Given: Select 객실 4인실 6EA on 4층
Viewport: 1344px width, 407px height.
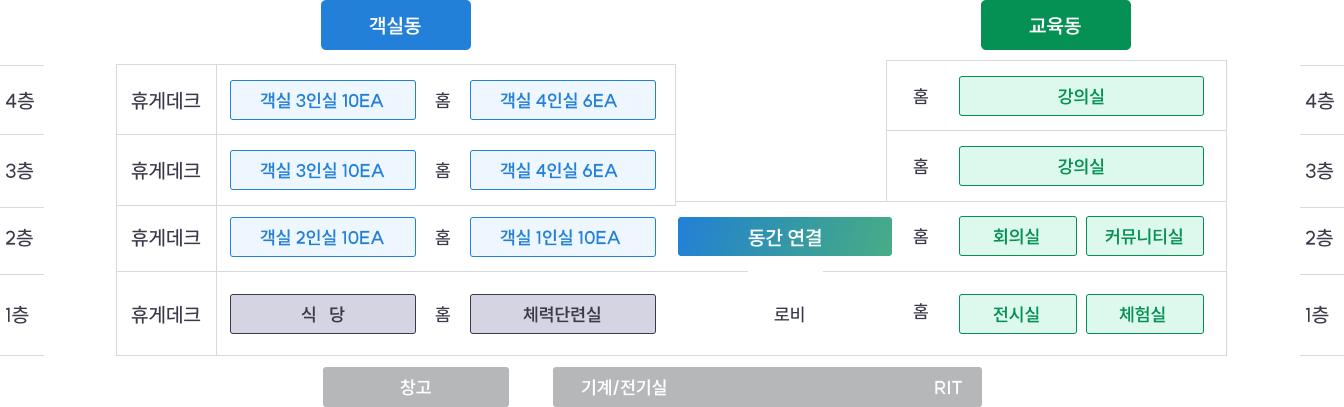Looking at the screenshot, I should point(563,100).
